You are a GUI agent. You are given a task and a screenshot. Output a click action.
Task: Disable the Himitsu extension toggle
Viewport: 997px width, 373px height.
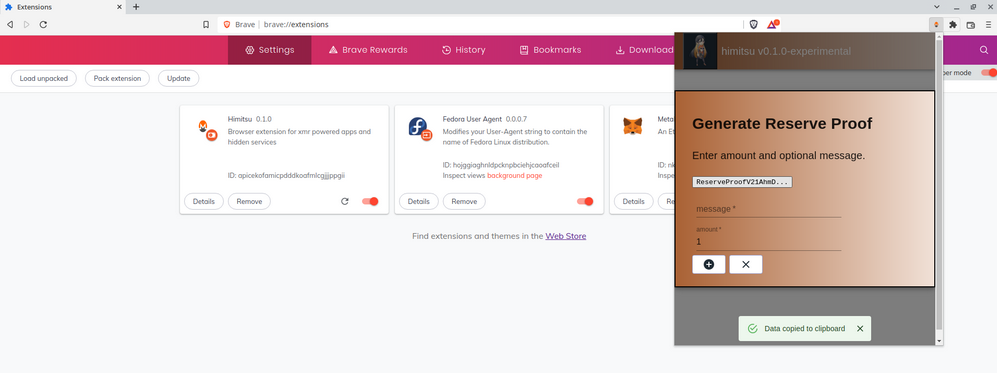(x=370, y=201)
